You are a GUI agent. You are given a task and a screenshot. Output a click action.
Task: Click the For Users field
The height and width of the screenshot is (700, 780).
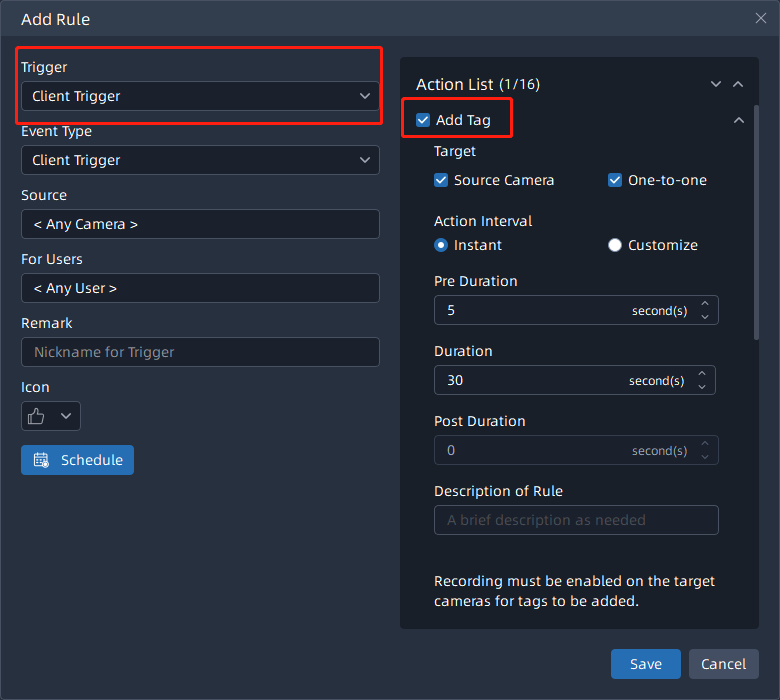(200, 288)
